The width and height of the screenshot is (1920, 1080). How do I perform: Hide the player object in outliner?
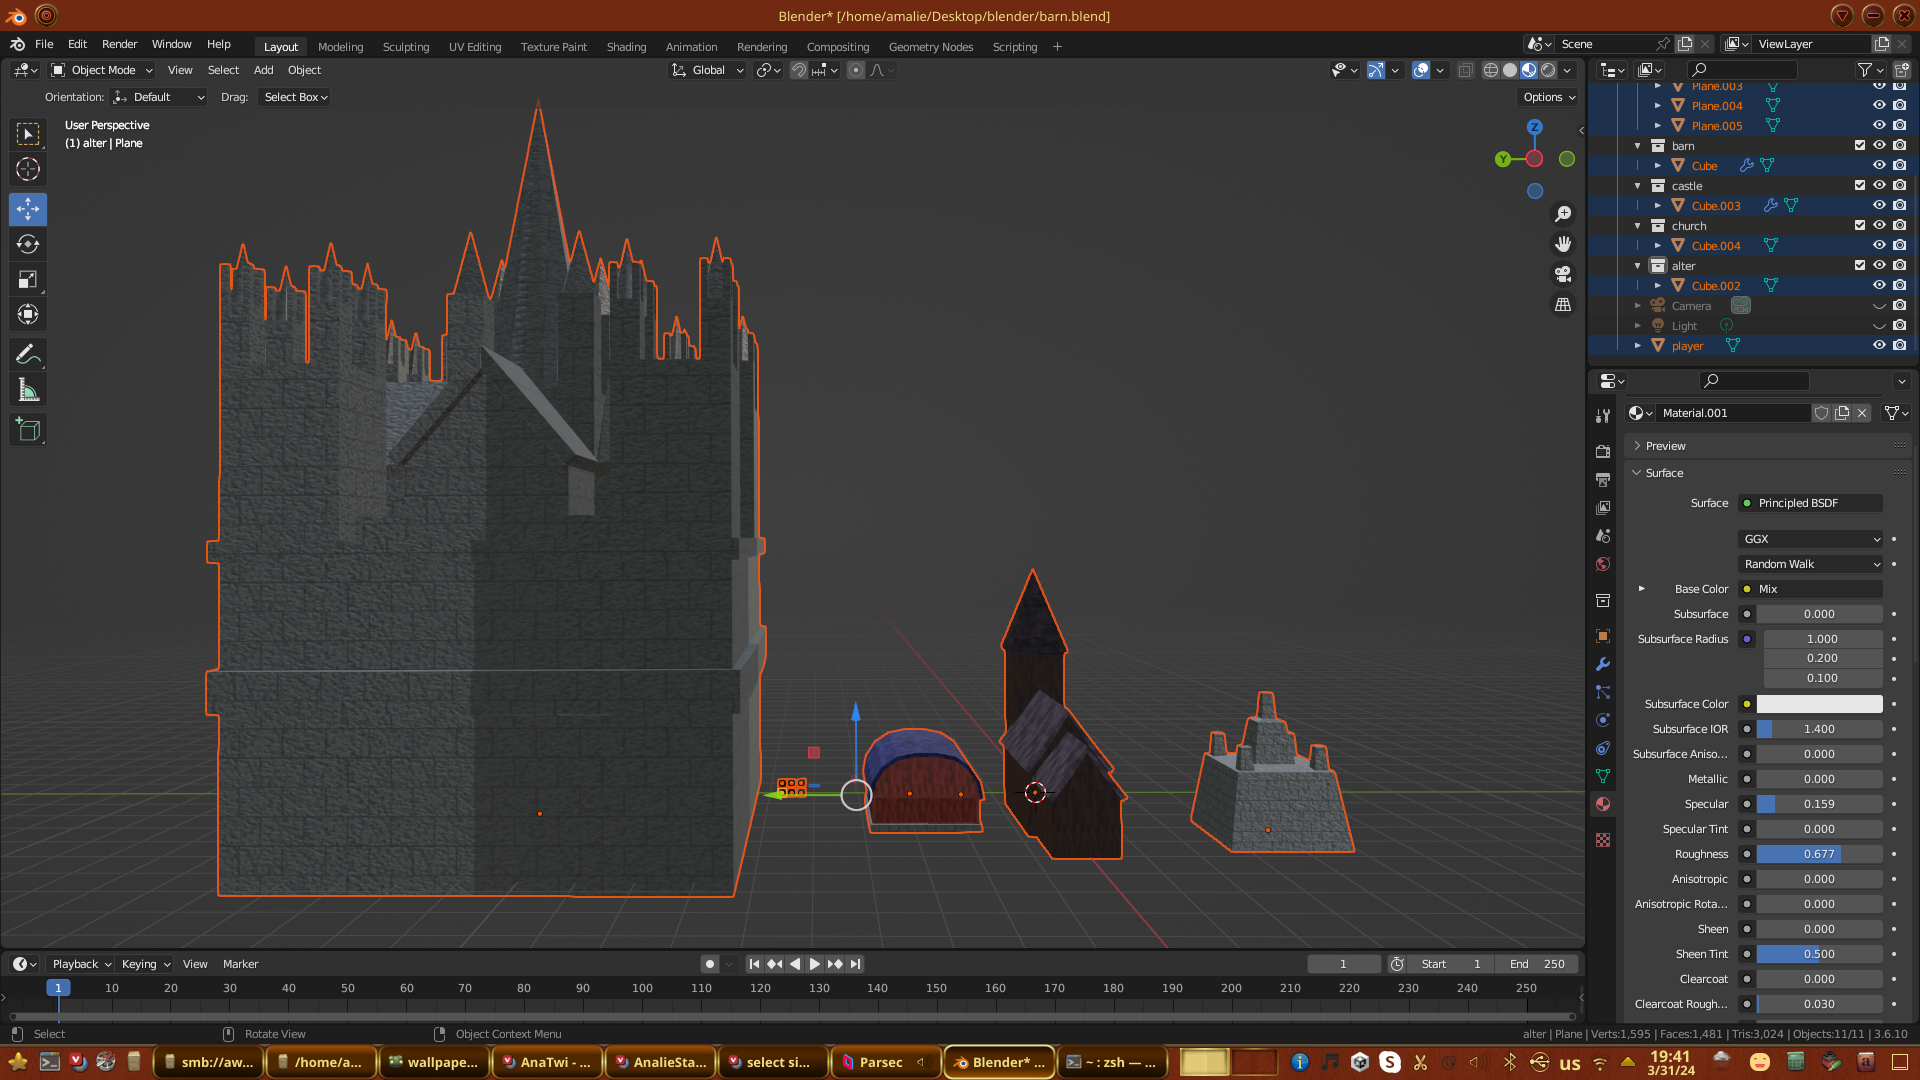[1879, 345]
